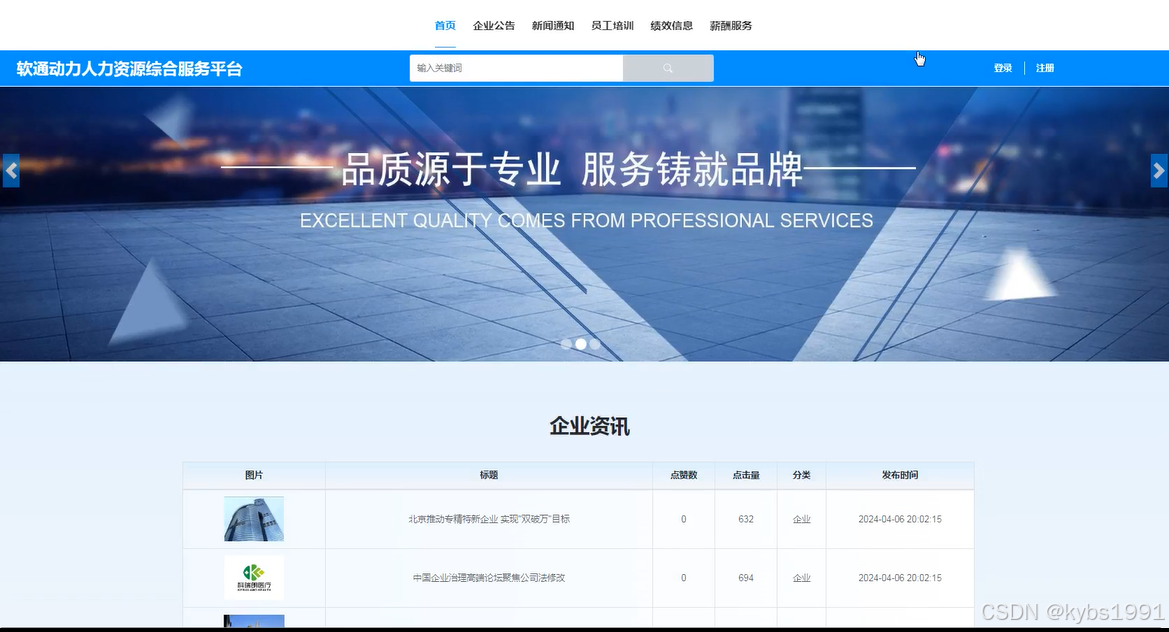Viewport: 1169px width, 632px height.
Task: Open the 员工培训 nav item
Action: (612, 25)
